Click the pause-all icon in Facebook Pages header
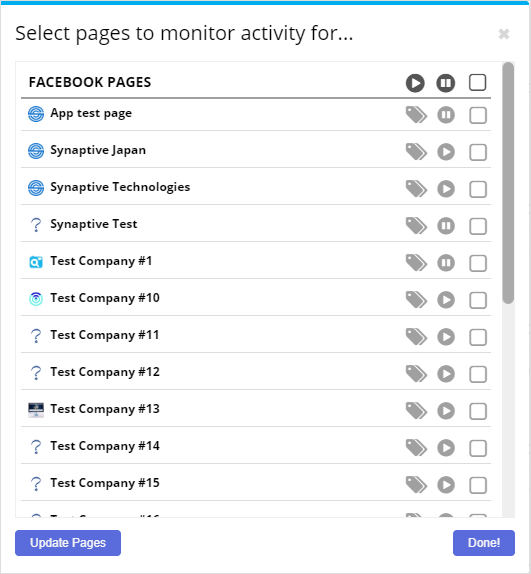 click(445, 83)
